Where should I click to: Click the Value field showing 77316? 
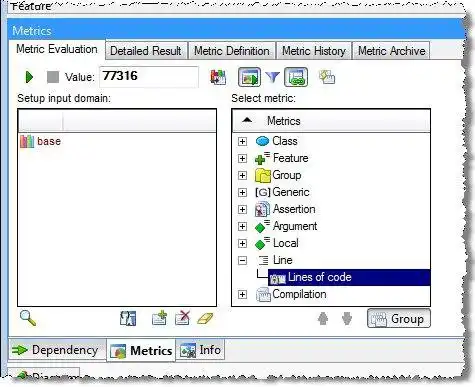(149, 77)
